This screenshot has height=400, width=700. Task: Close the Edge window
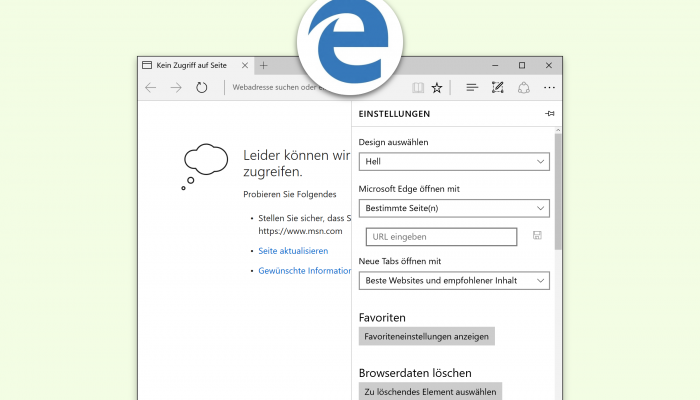click(549, 65)
